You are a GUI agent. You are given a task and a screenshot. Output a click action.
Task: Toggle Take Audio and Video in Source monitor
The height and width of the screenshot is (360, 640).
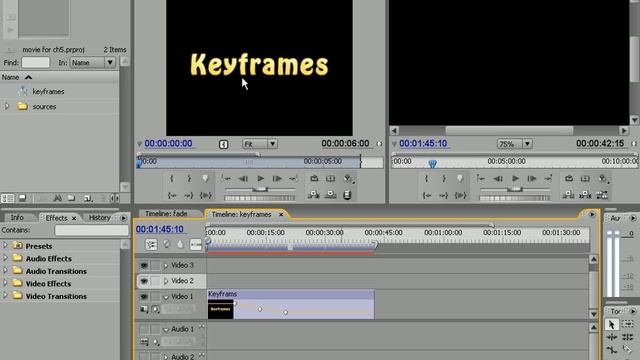[347, 195]
